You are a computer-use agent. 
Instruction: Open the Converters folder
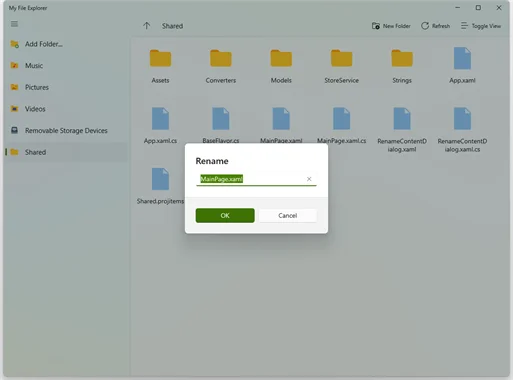pos(221,66)
